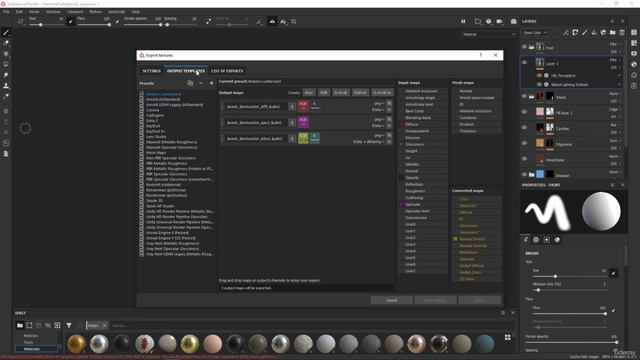
Task: Click the delete layer trash icon in Layers
Action: tap(622, 32)
